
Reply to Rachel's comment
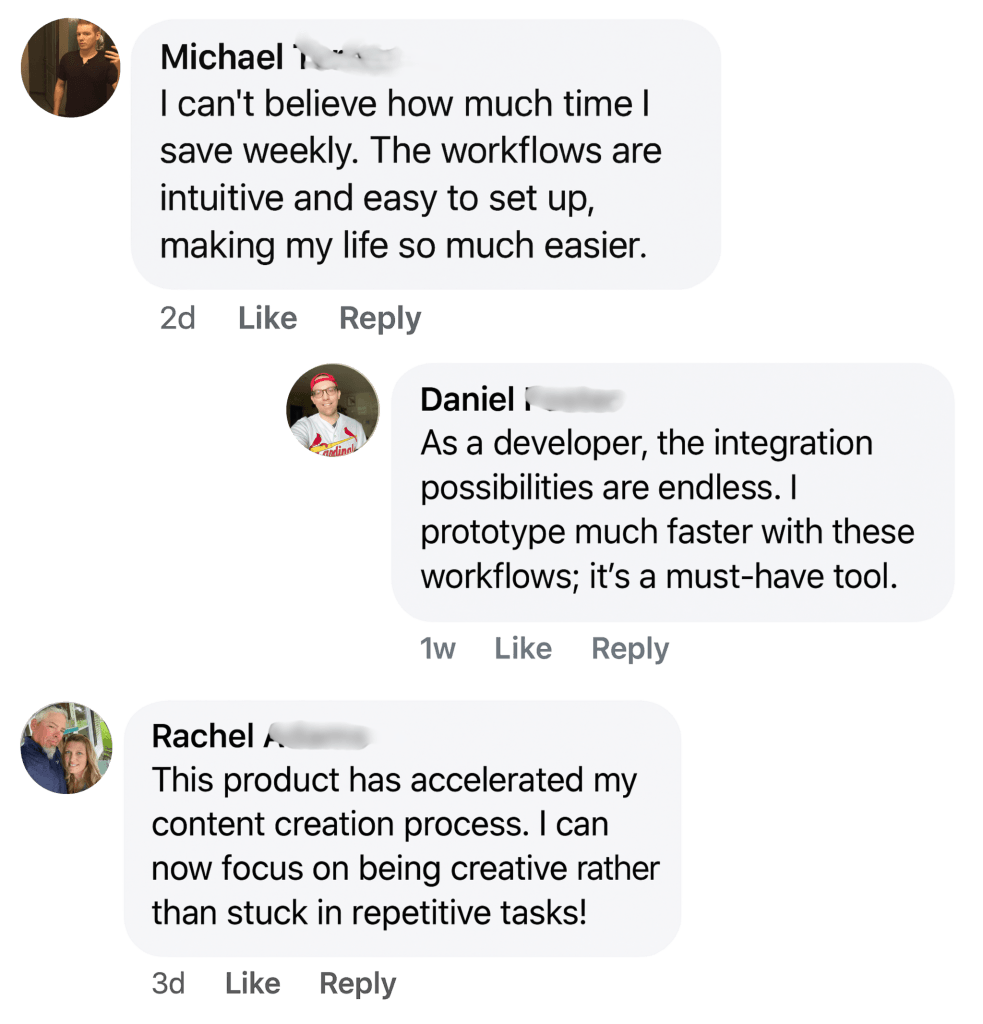point(357,984)
